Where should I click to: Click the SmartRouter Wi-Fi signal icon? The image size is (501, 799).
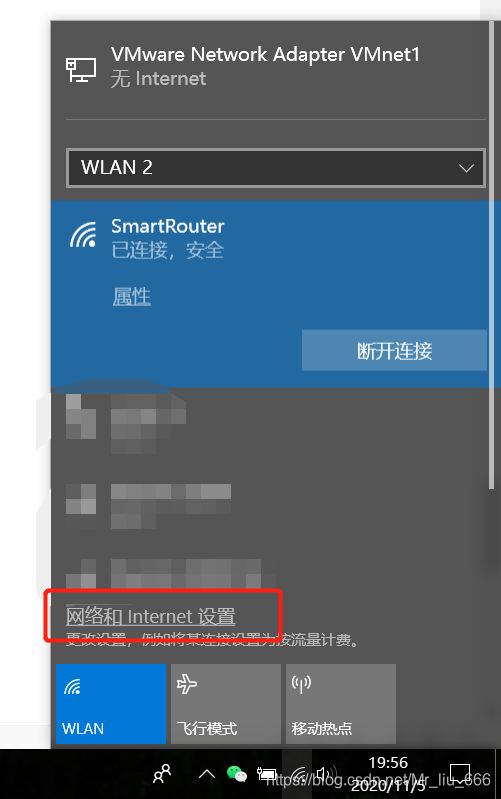(83, 235)
